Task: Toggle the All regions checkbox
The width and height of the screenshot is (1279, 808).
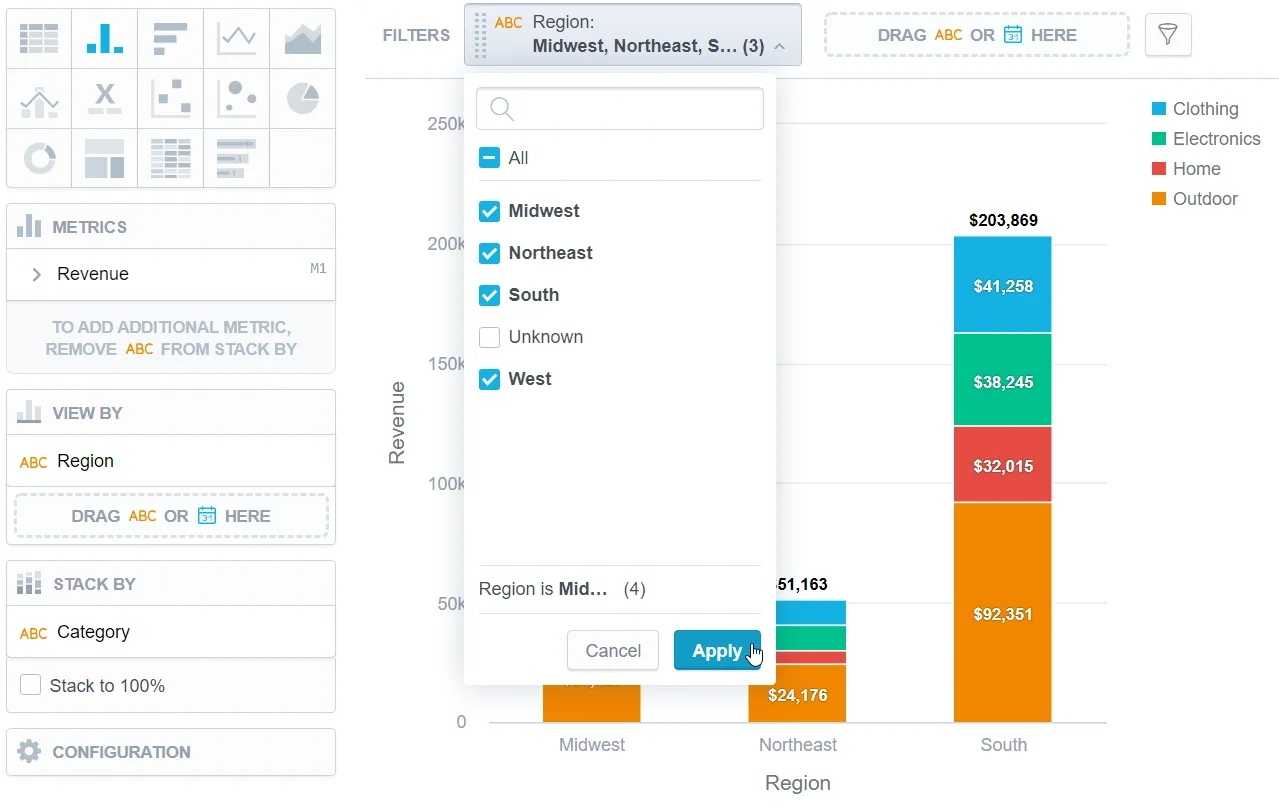Action: (489, 157)
